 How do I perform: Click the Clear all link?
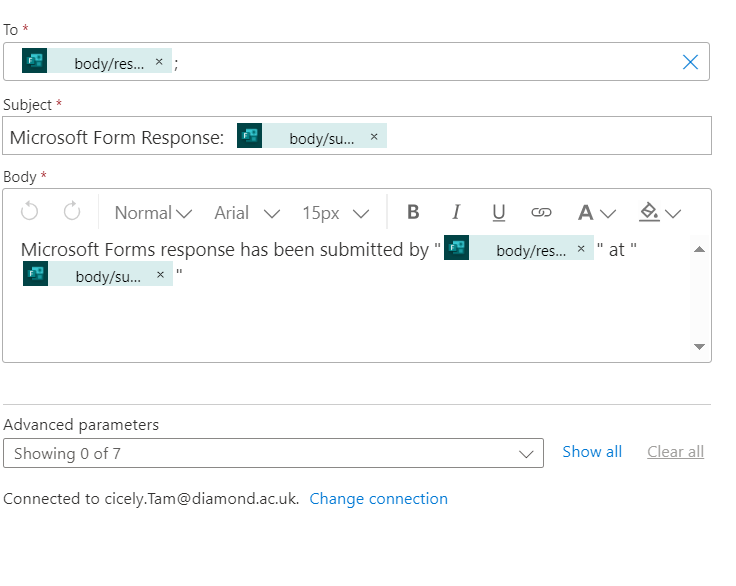[x=675, y=452]
